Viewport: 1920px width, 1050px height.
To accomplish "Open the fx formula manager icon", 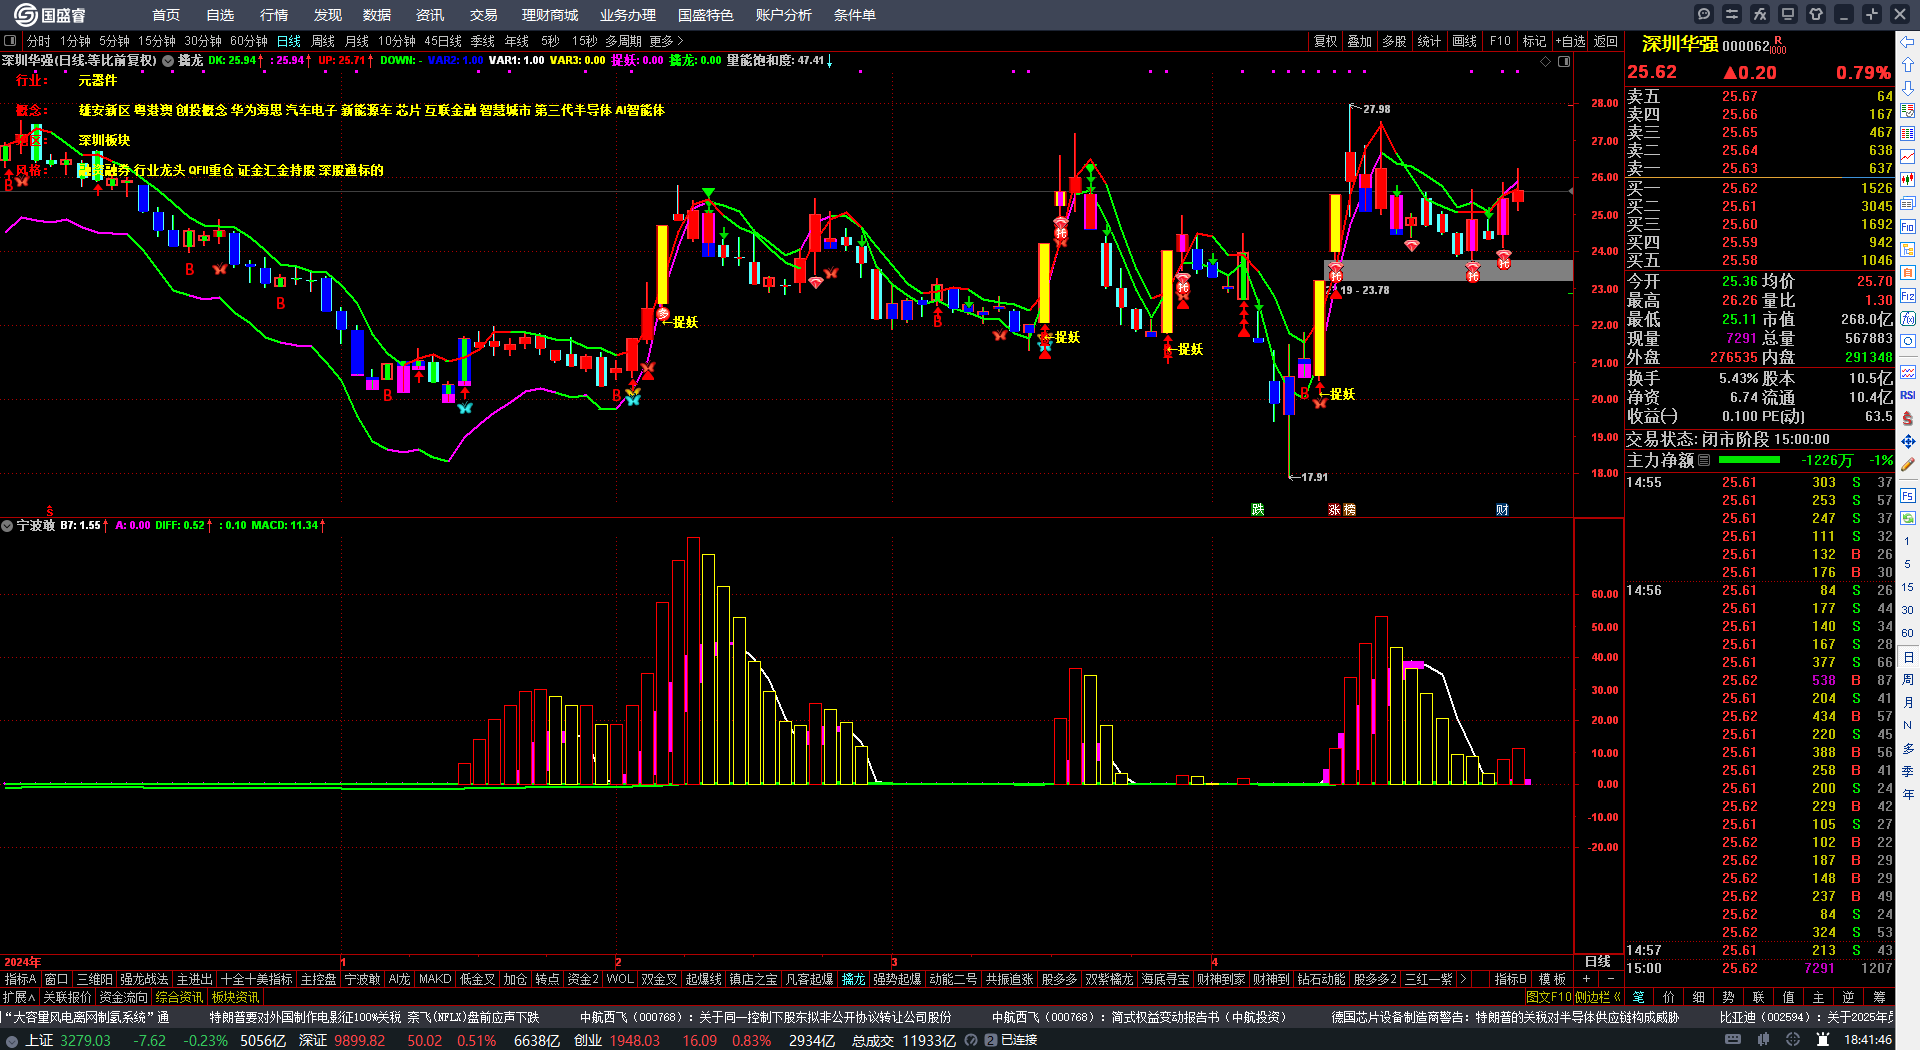I will (1760, 14).
